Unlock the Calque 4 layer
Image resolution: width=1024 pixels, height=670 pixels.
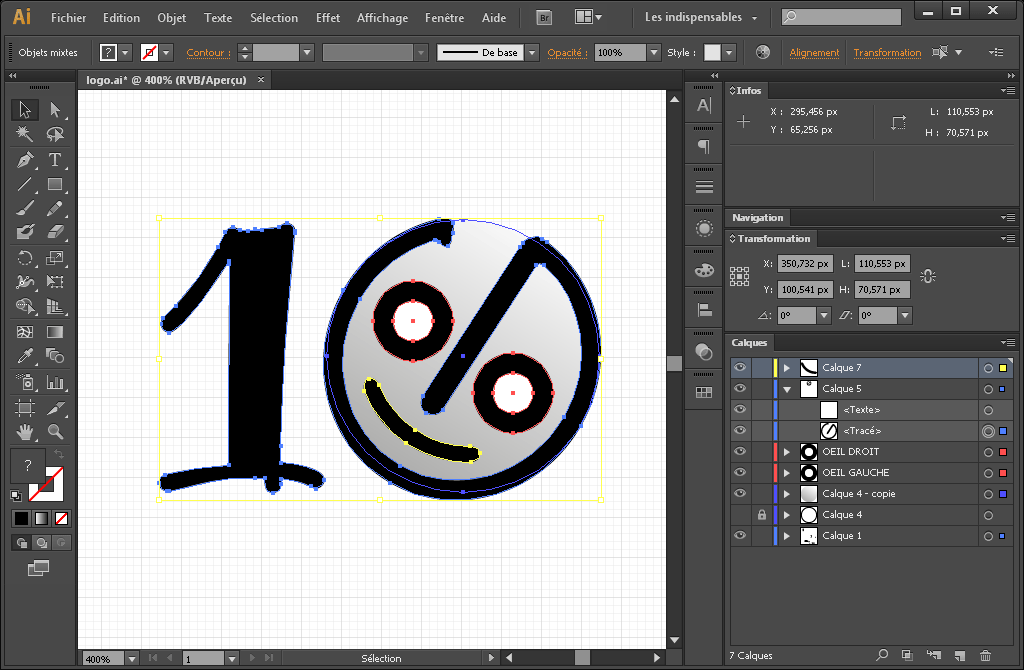pos(762,515)
